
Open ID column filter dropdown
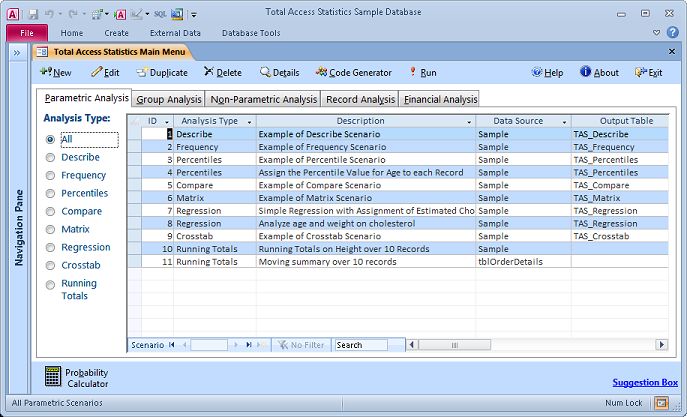click(167, 122)
